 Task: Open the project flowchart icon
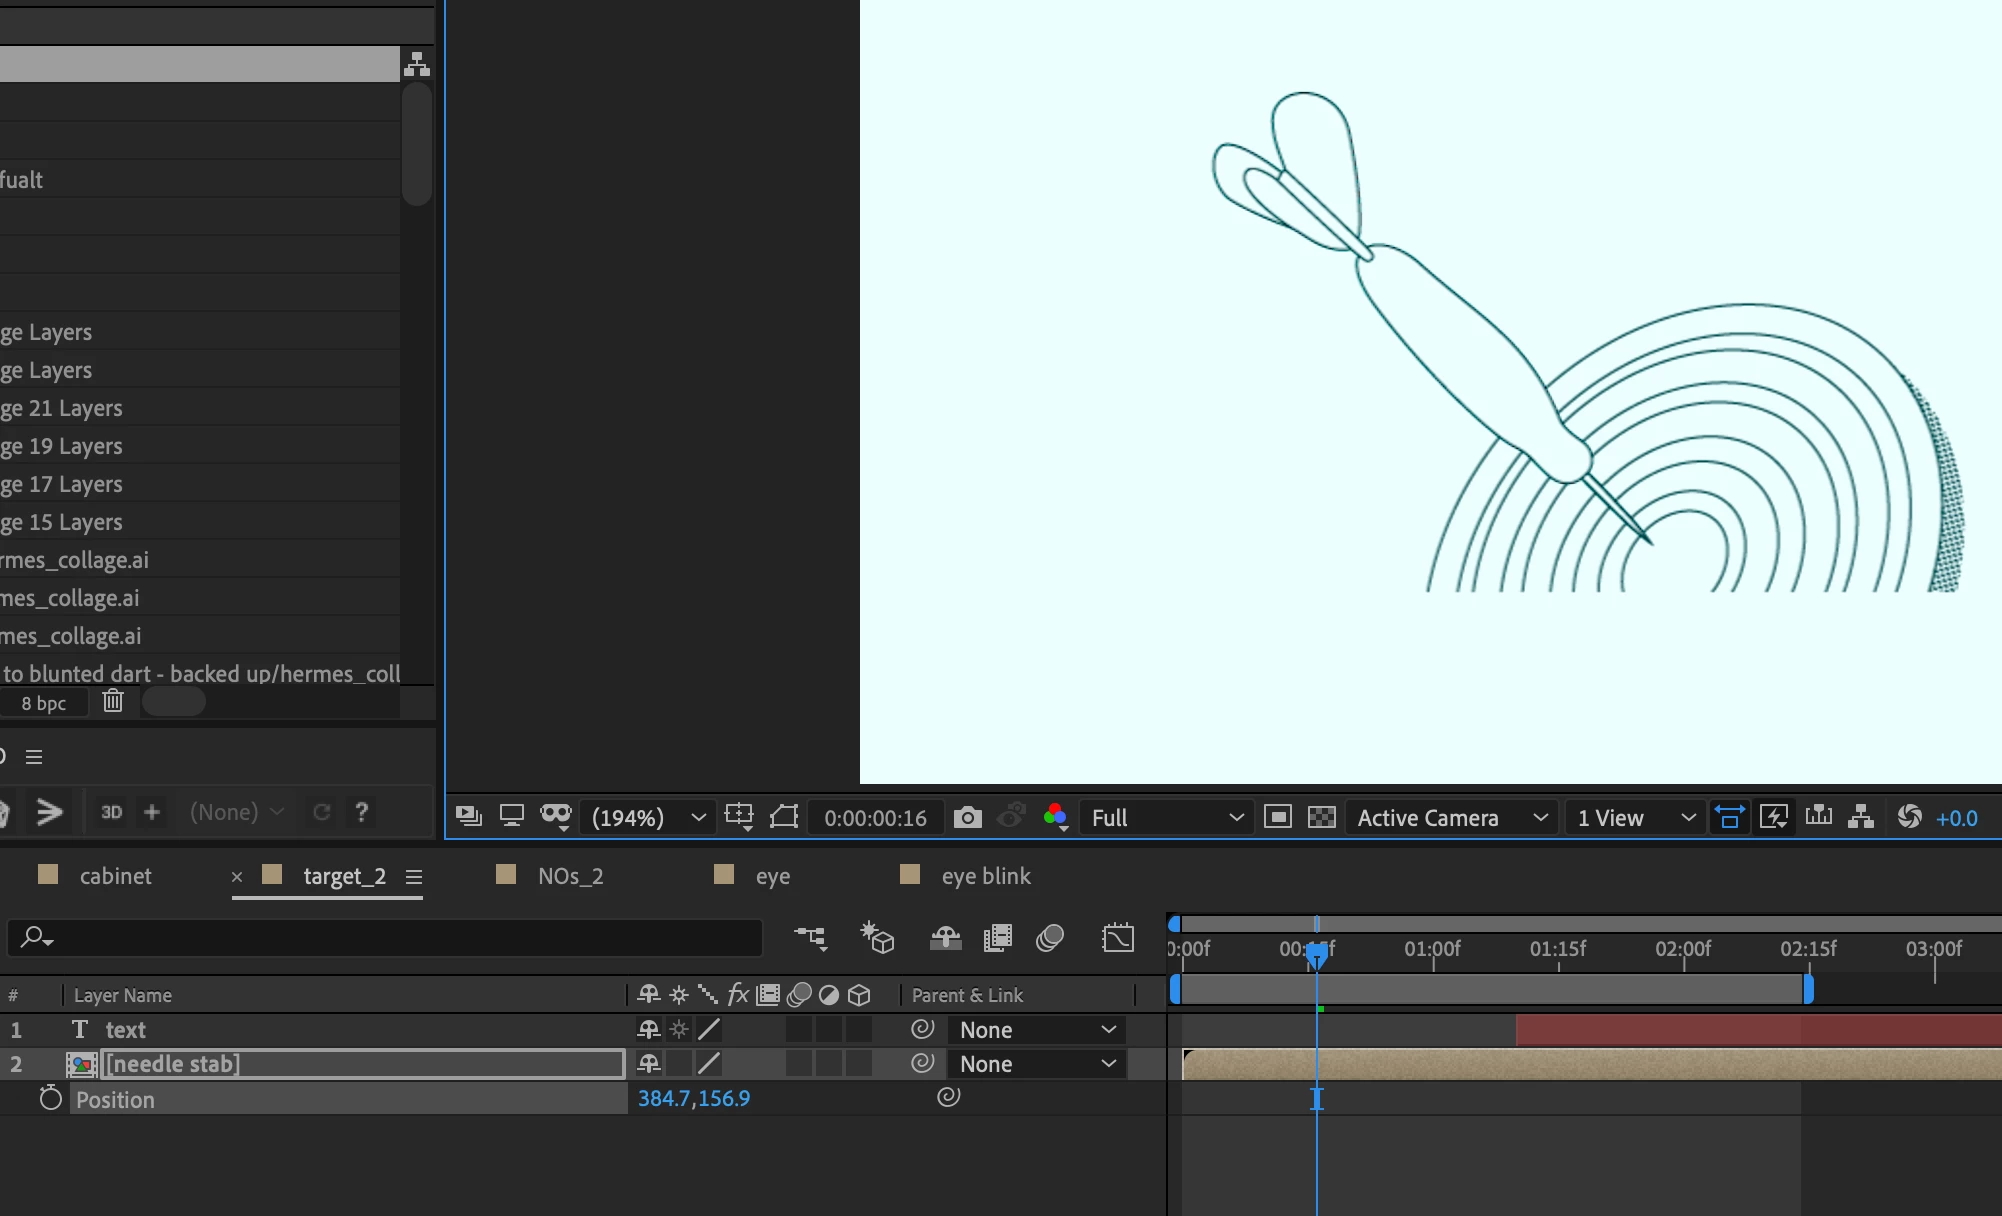417,65
